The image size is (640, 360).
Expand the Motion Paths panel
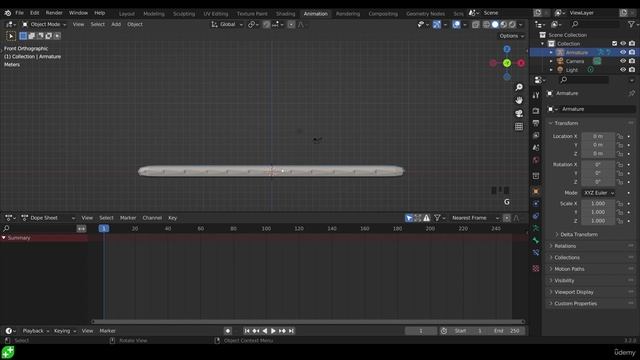[x=569, y=269]
